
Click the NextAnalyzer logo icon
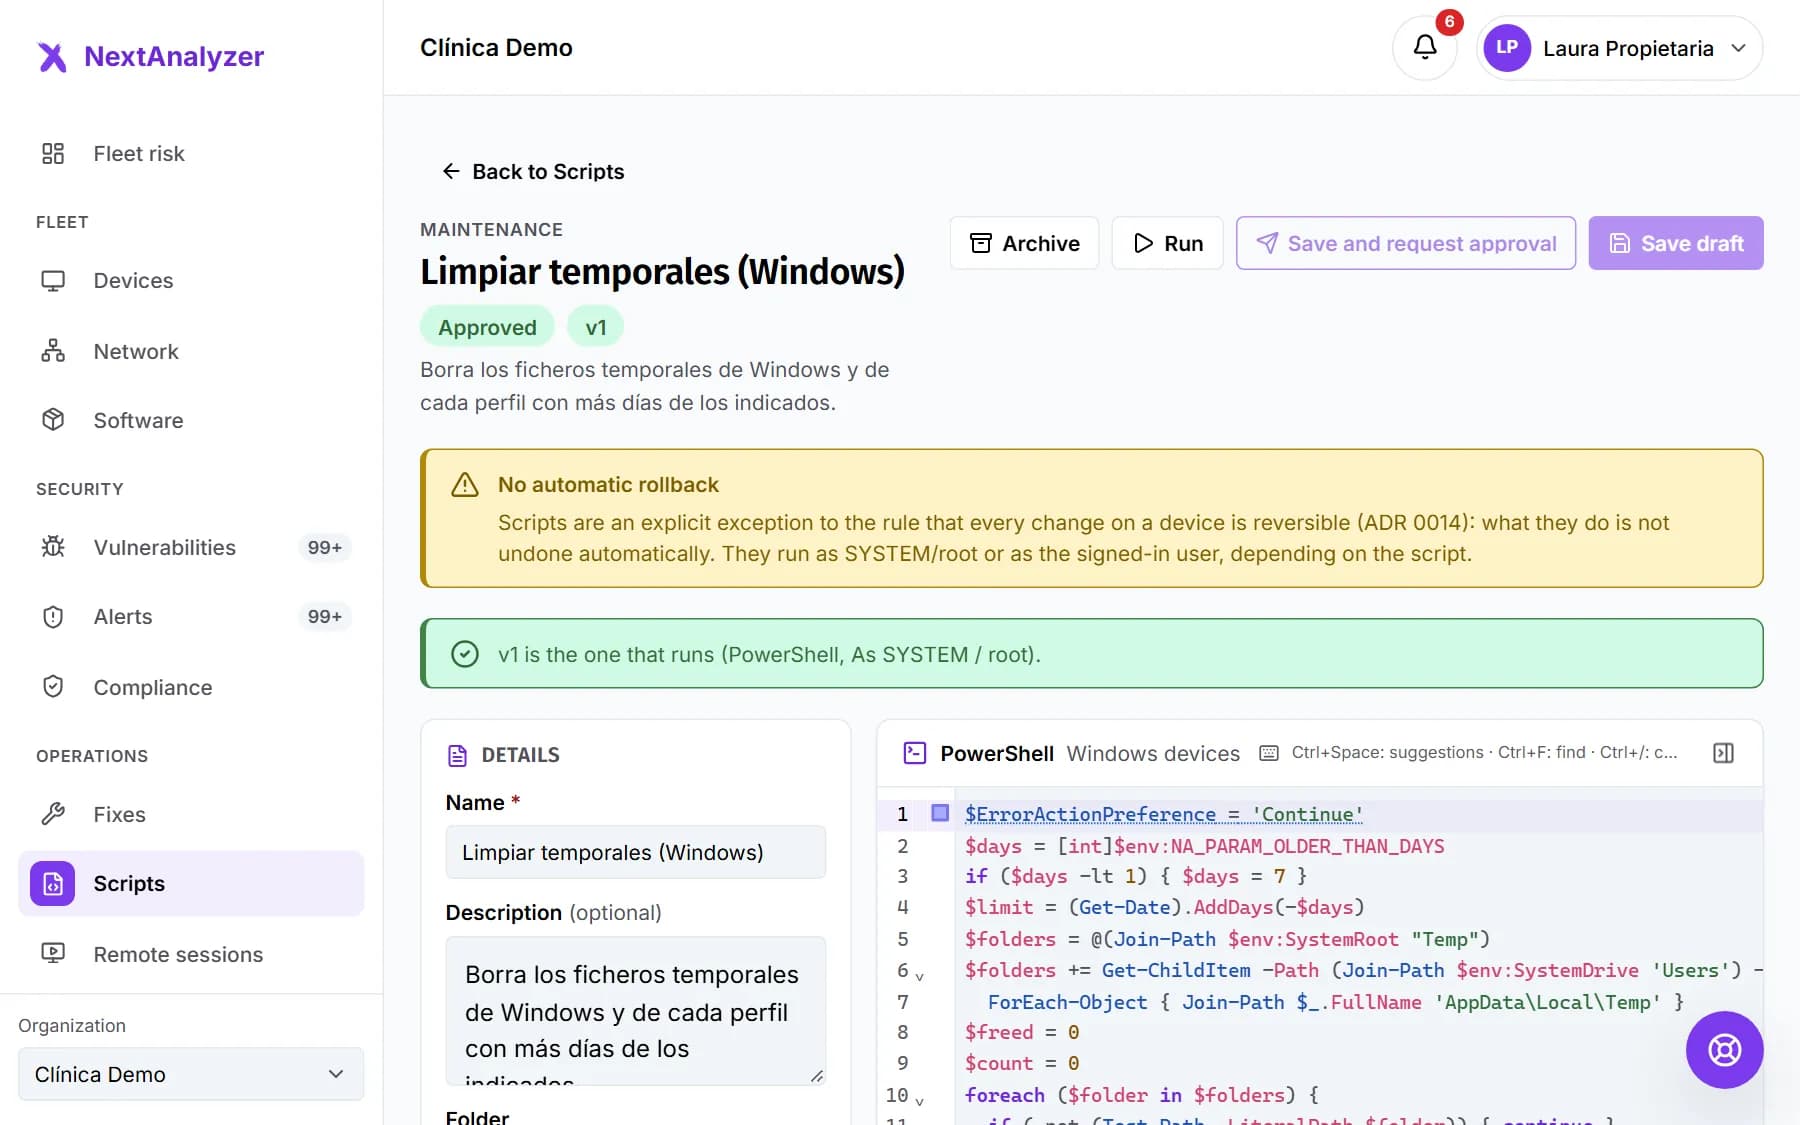(52, 57)
